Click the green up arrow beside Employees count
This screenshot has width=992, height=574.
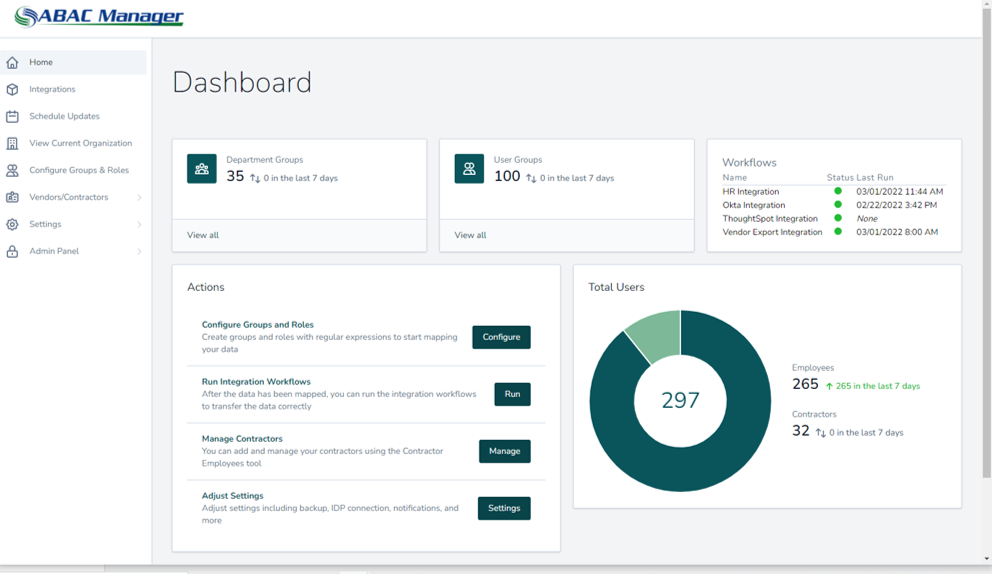pos(829,386)
